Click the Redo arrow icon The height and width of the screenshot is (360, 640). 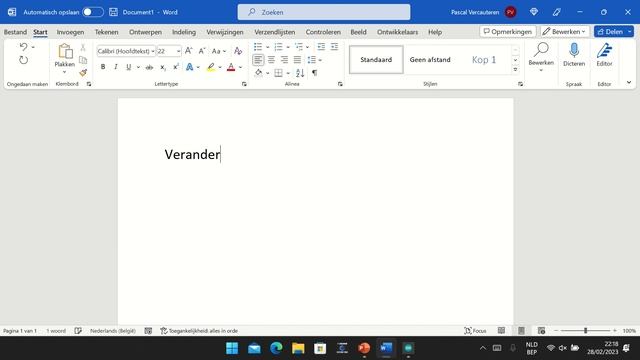(x=23, y=60)
